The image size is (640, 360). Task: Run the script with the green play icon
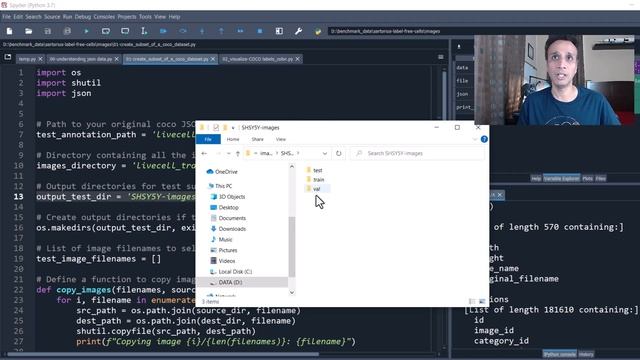[87, 31]
